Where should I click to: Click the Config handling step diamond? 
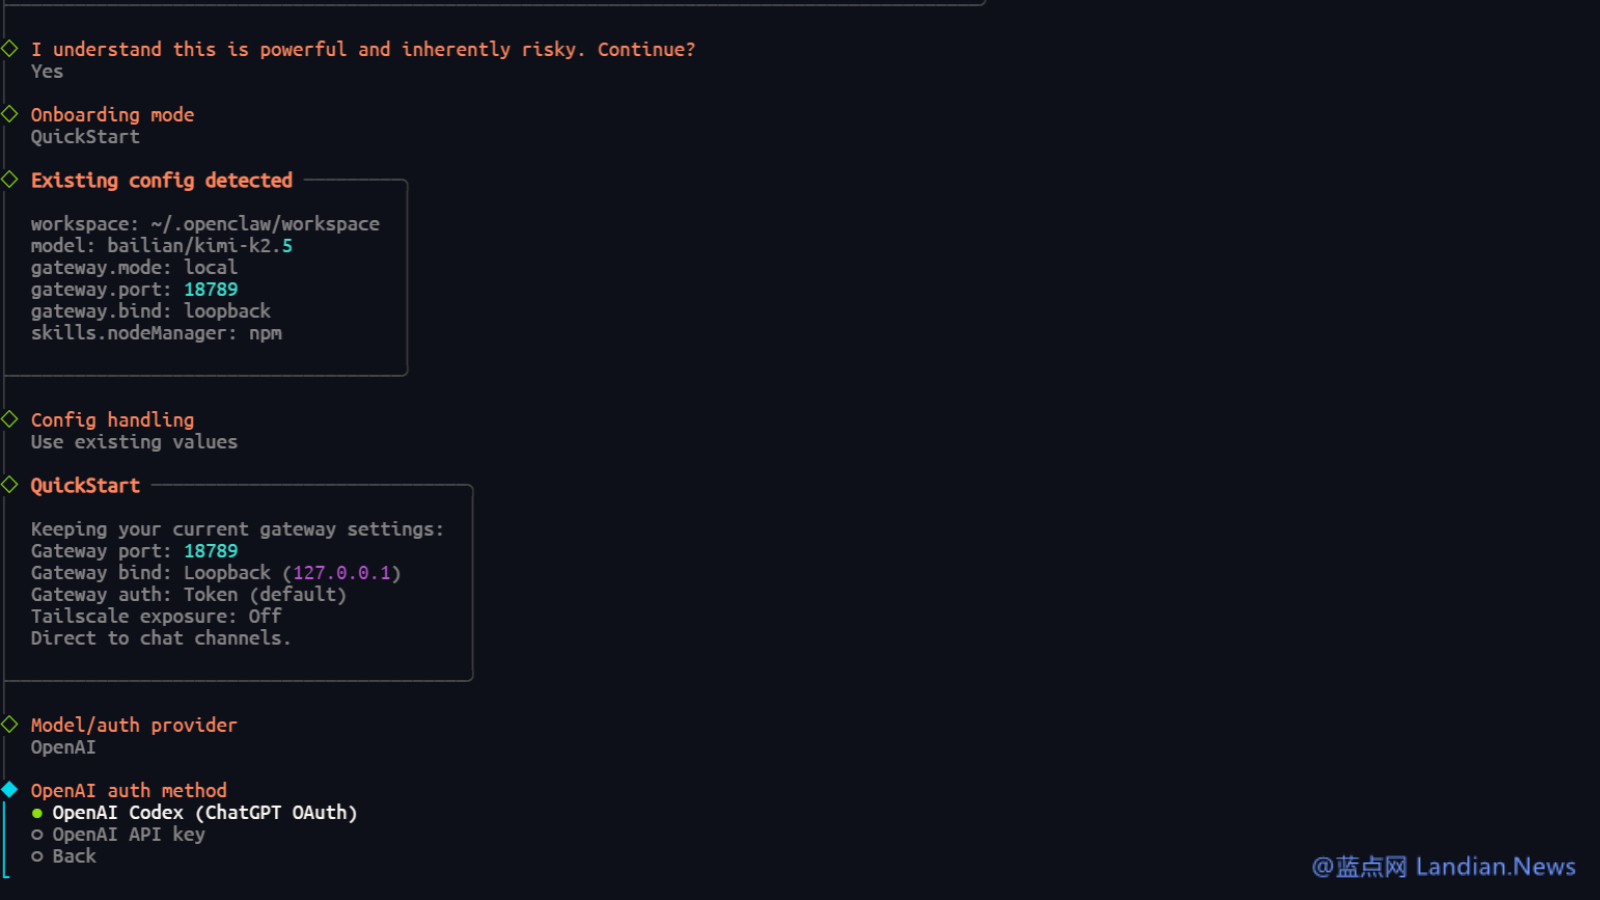[10, 419]
